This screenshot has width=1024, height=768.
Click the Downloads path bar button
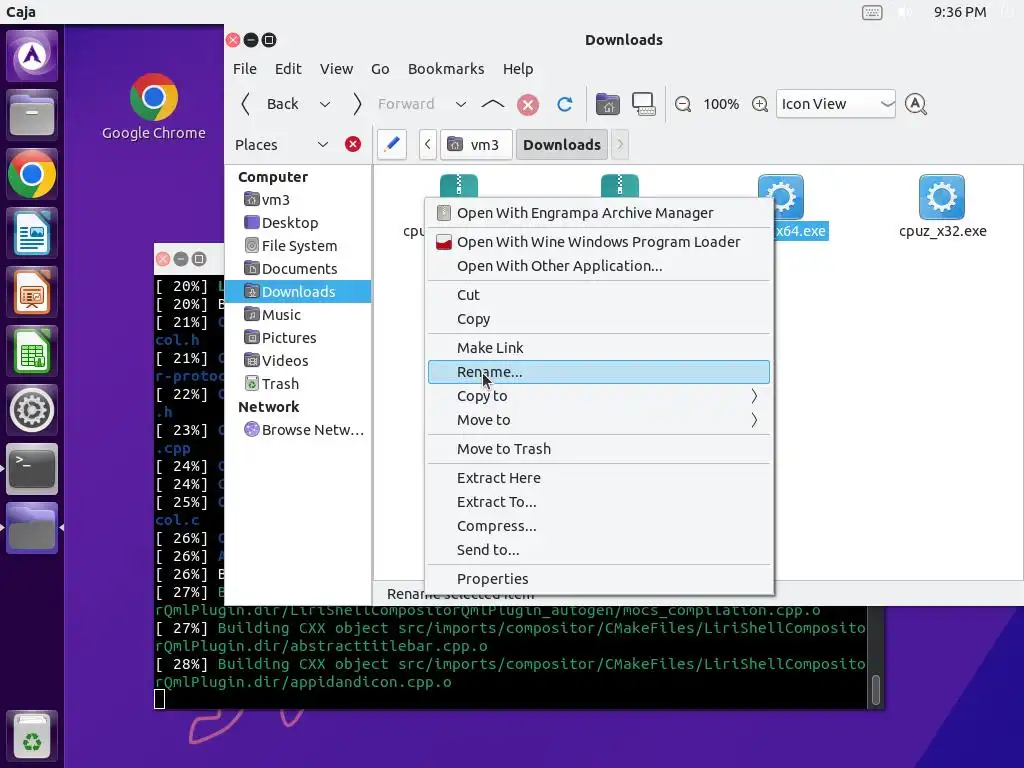(x=562, y=144)
